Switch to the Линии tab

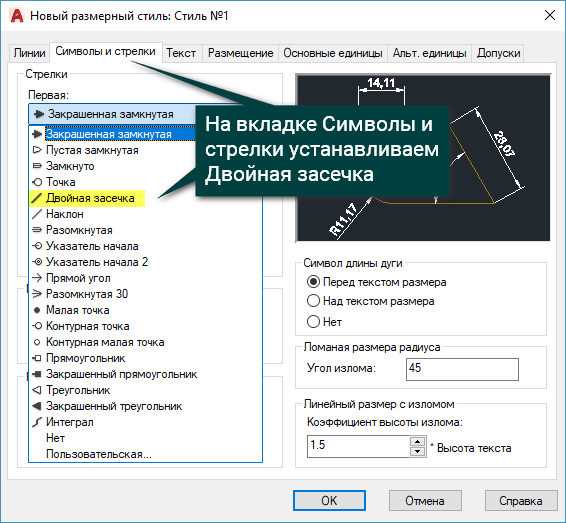[x=29, y=53]
